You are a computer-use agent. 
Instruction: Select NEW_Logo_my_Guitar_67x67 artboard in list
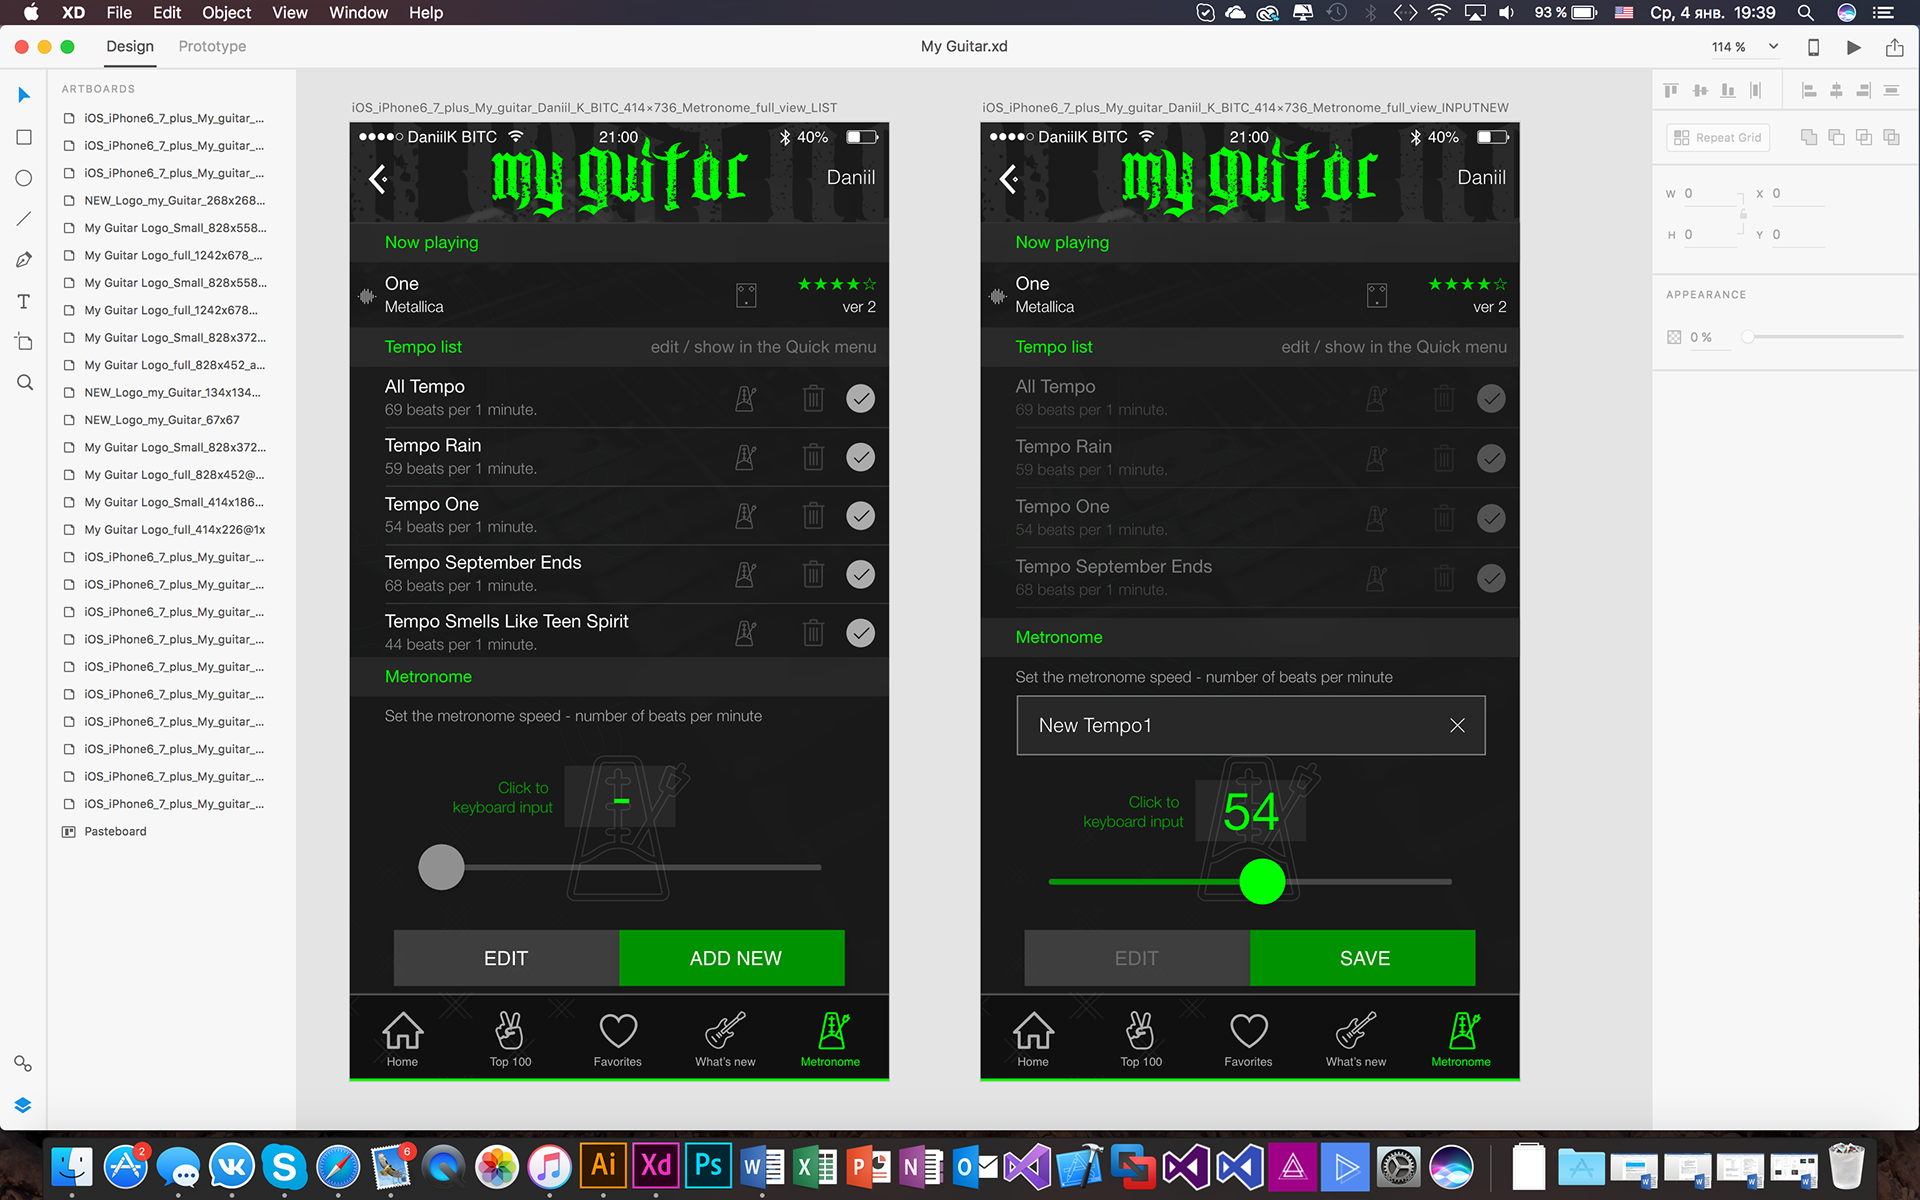pos(162,420)
